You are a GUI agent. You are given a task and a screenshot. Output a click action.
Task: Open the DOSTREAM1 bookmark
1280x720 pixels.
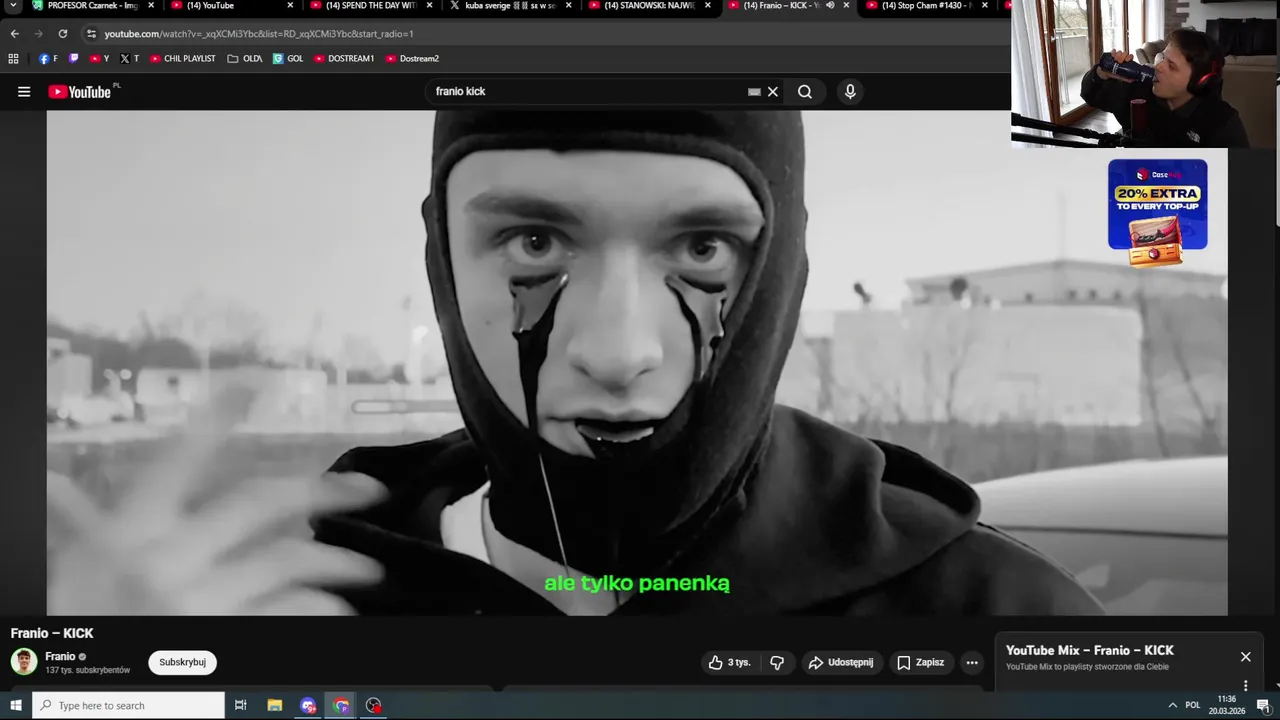[x=344, y=59]
